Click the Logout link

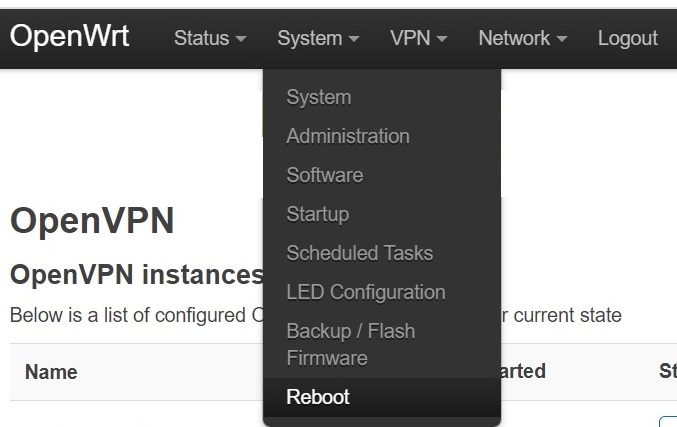(627, 38)
